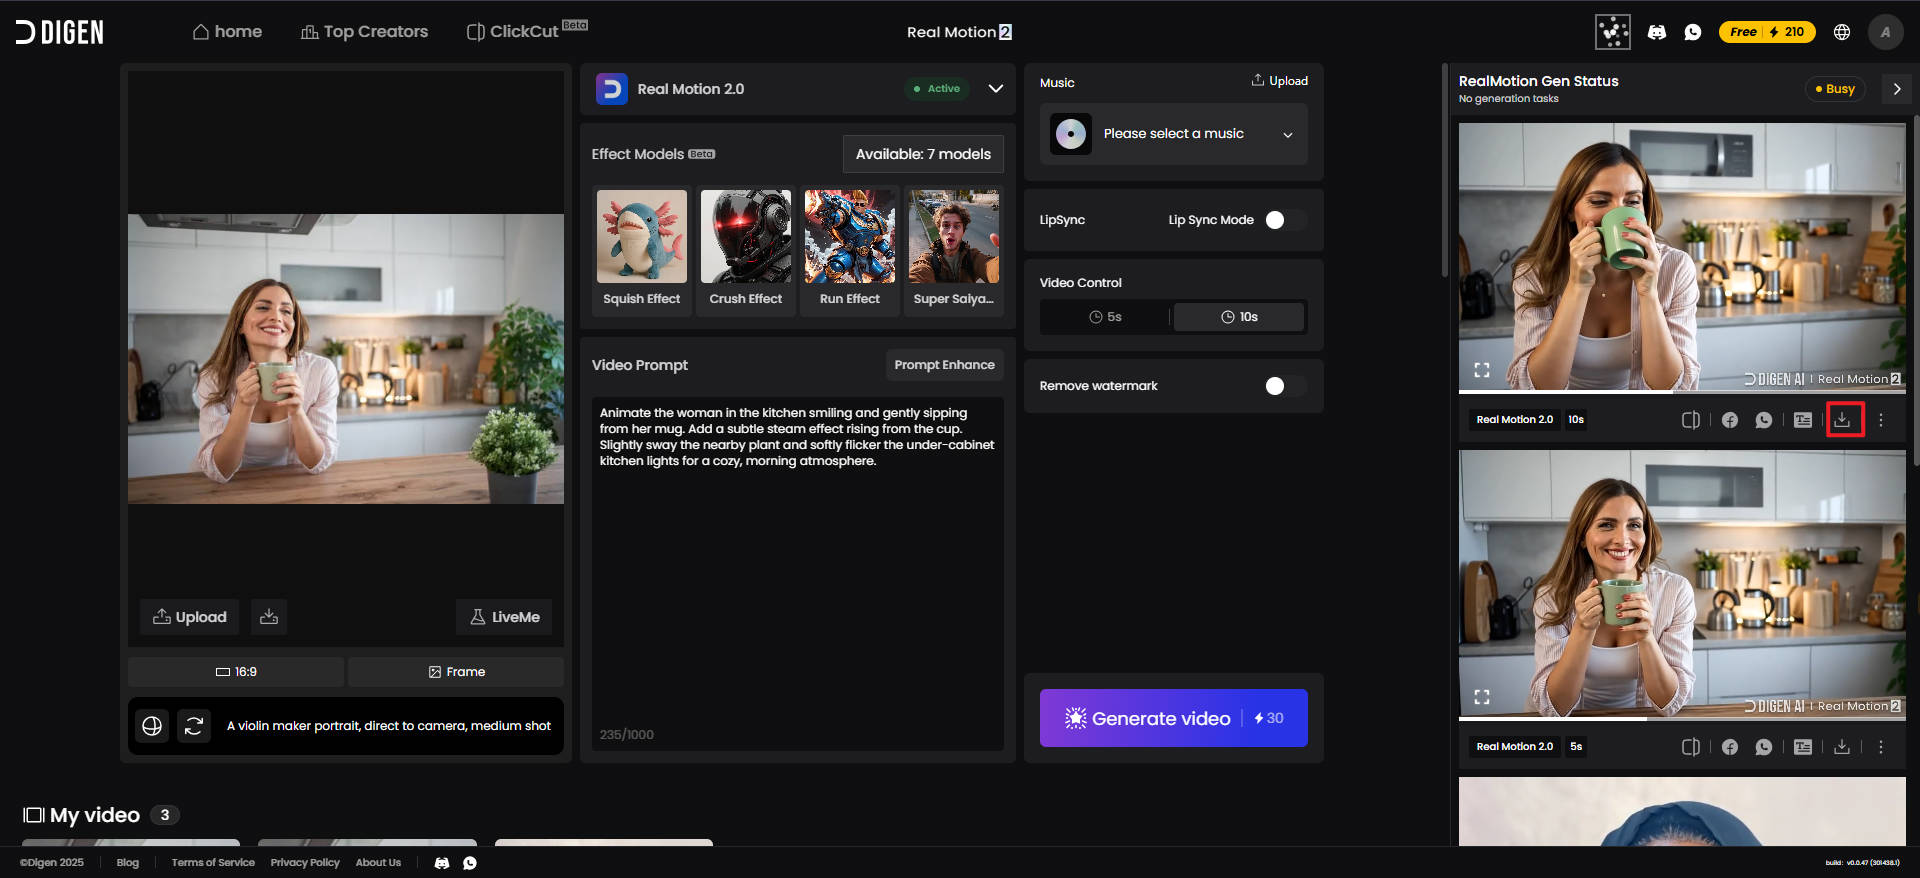Set video duration to 5s

coord(1105,317)
